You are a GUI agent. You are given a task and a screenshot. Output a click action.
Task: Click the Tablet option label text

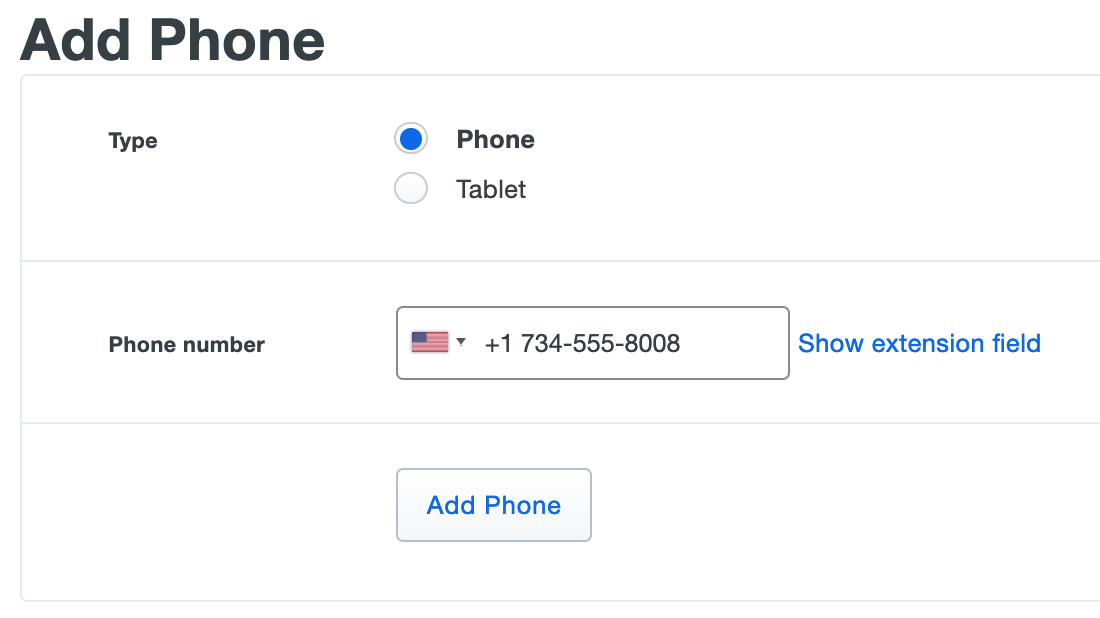[491, 190]
